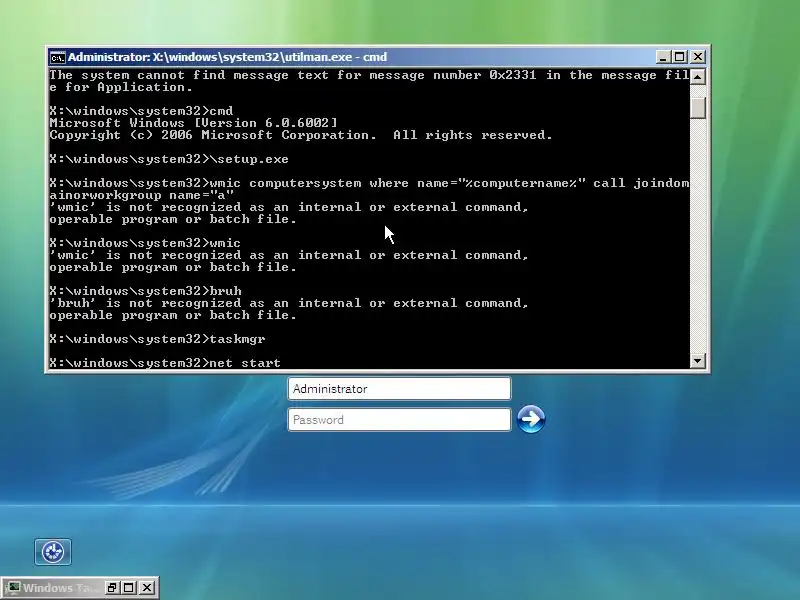The width and height of the screenshot is (800, 600).
Task: Click the '\setup.exe' command line
Action: 169,159
